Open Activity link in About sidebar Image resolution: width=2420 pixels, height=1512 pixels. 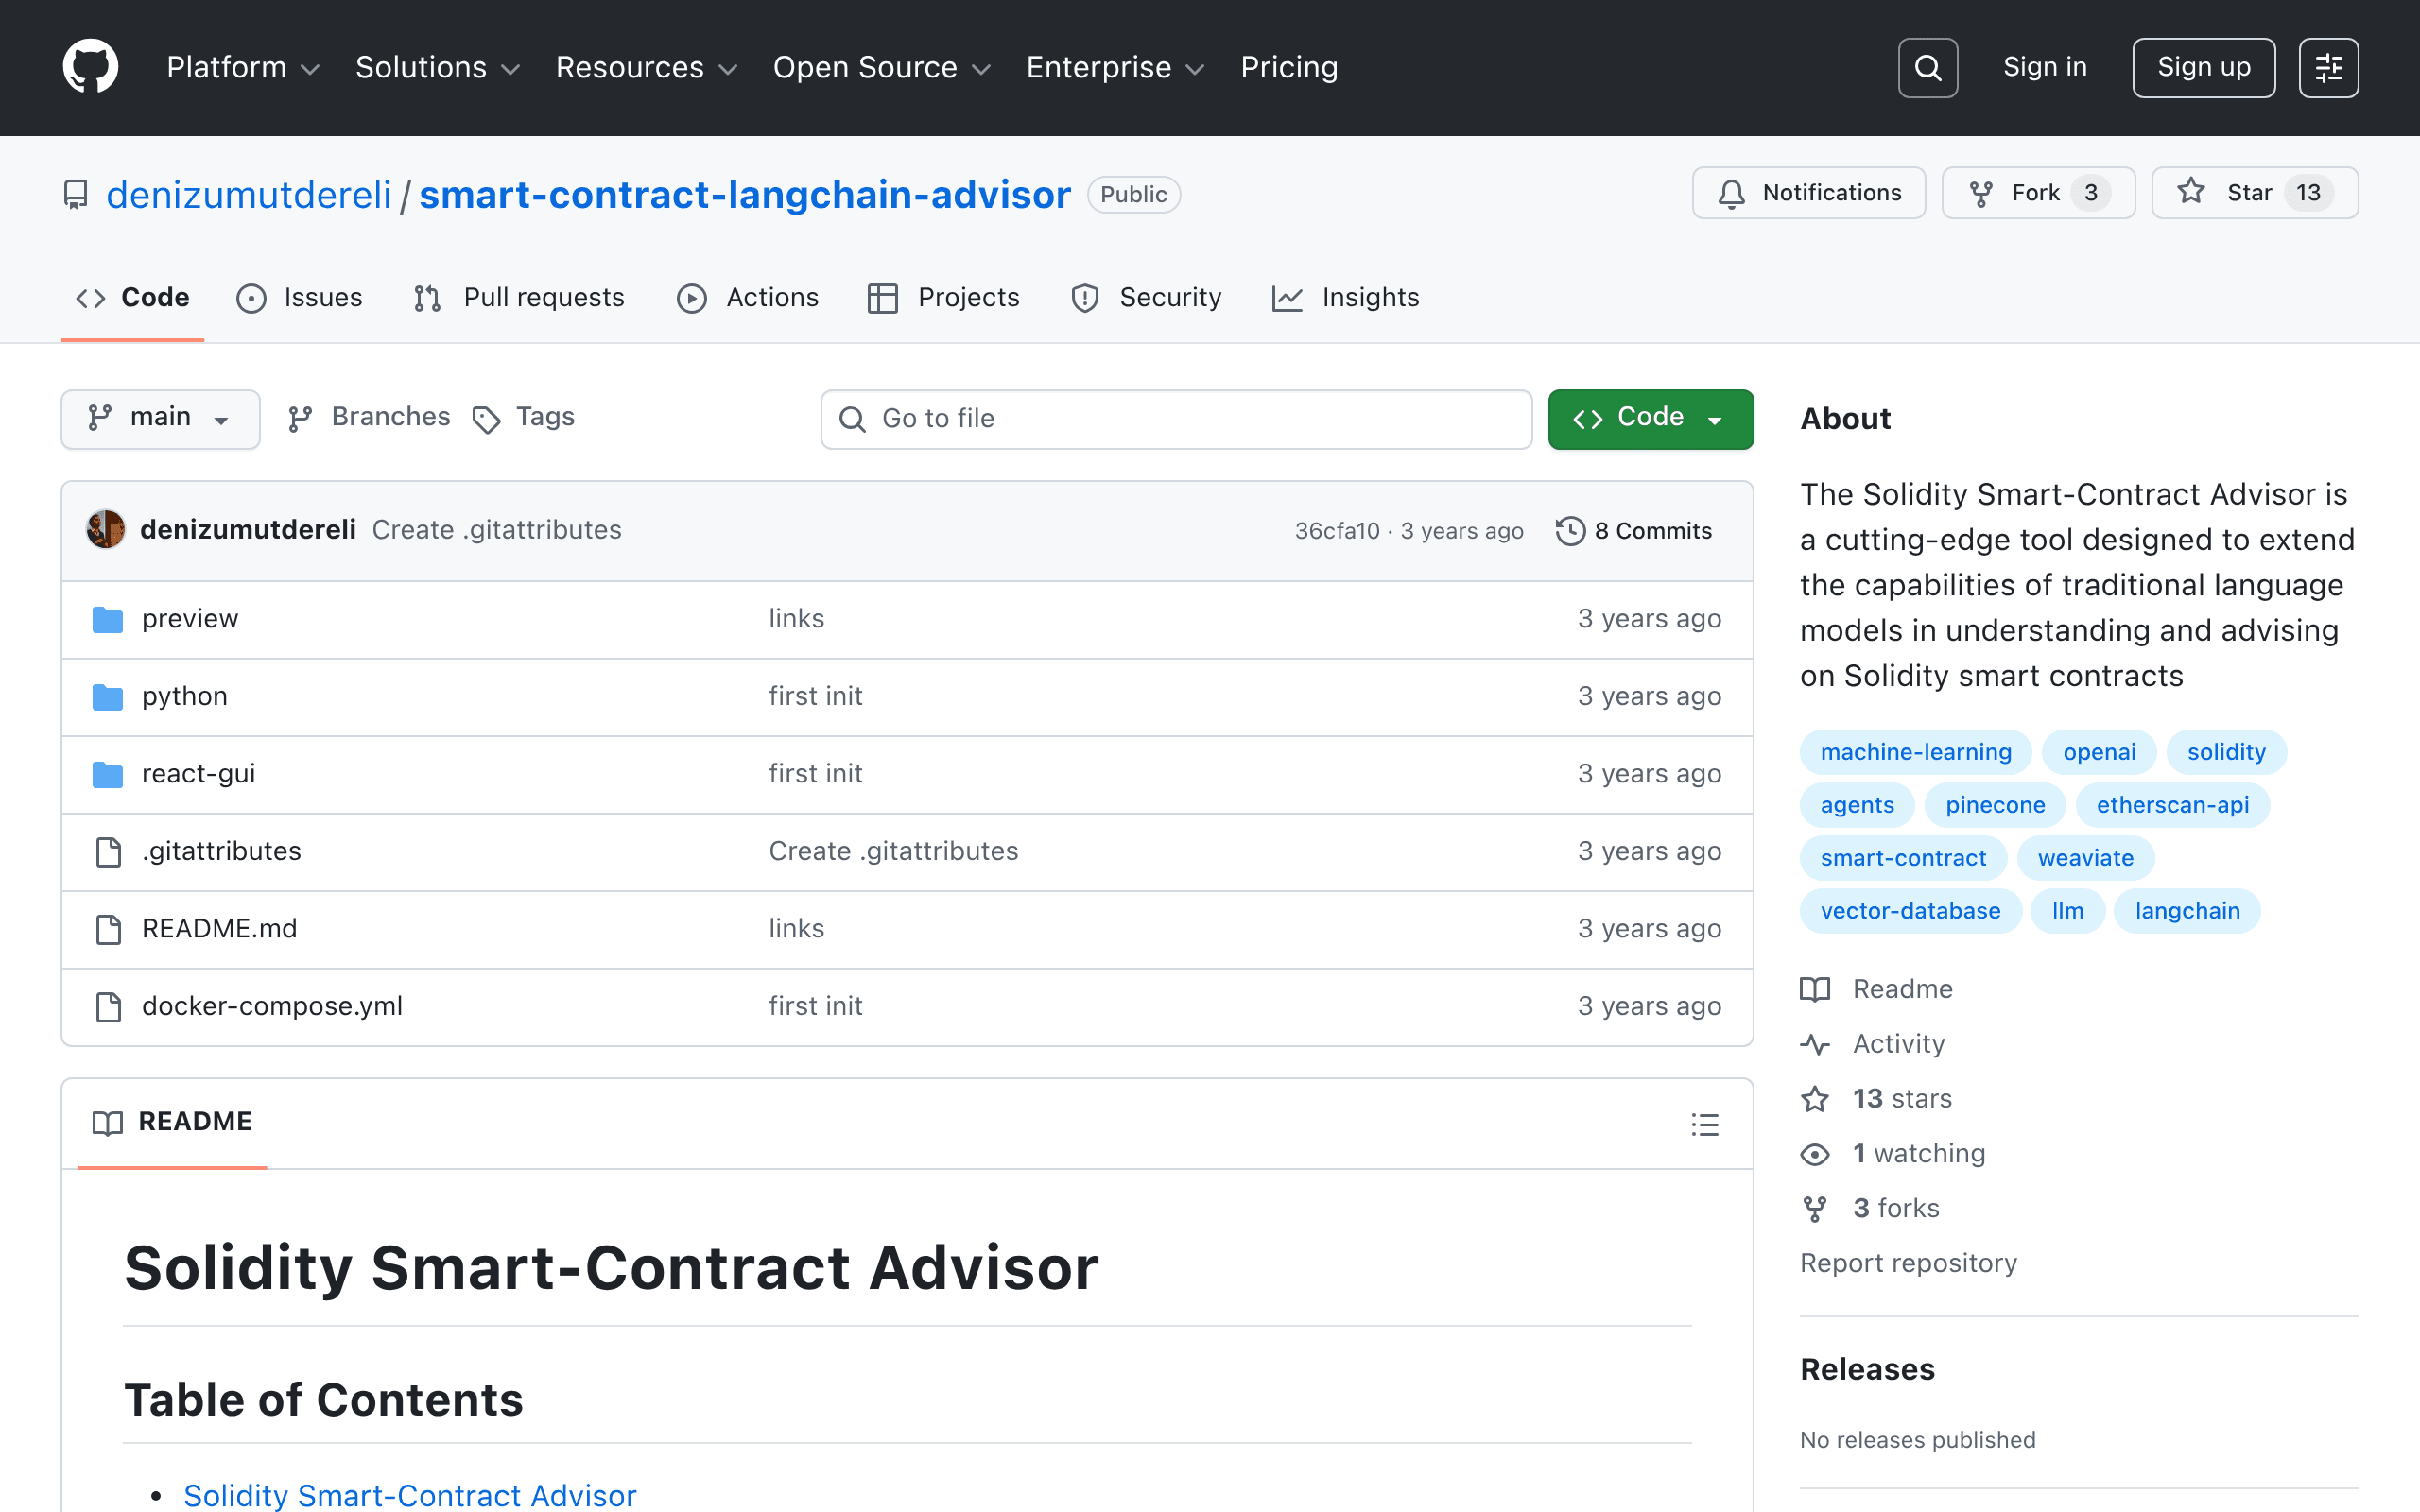[x=1873, y=1044]
